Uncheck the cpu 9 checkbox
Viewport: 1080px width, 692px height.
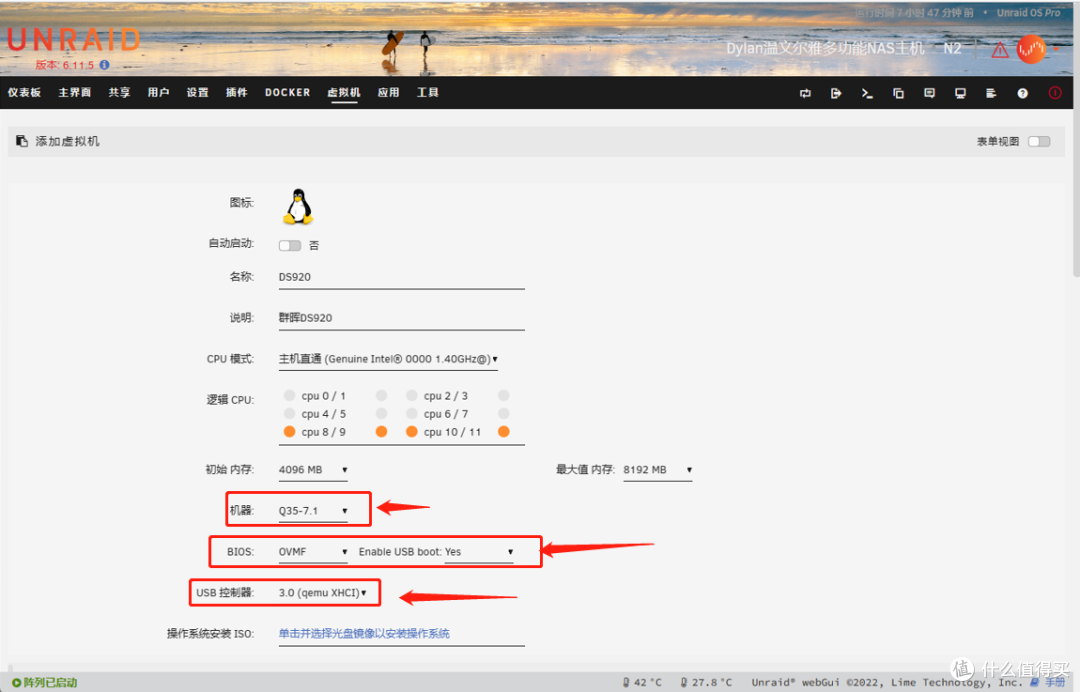pos(381,431)
